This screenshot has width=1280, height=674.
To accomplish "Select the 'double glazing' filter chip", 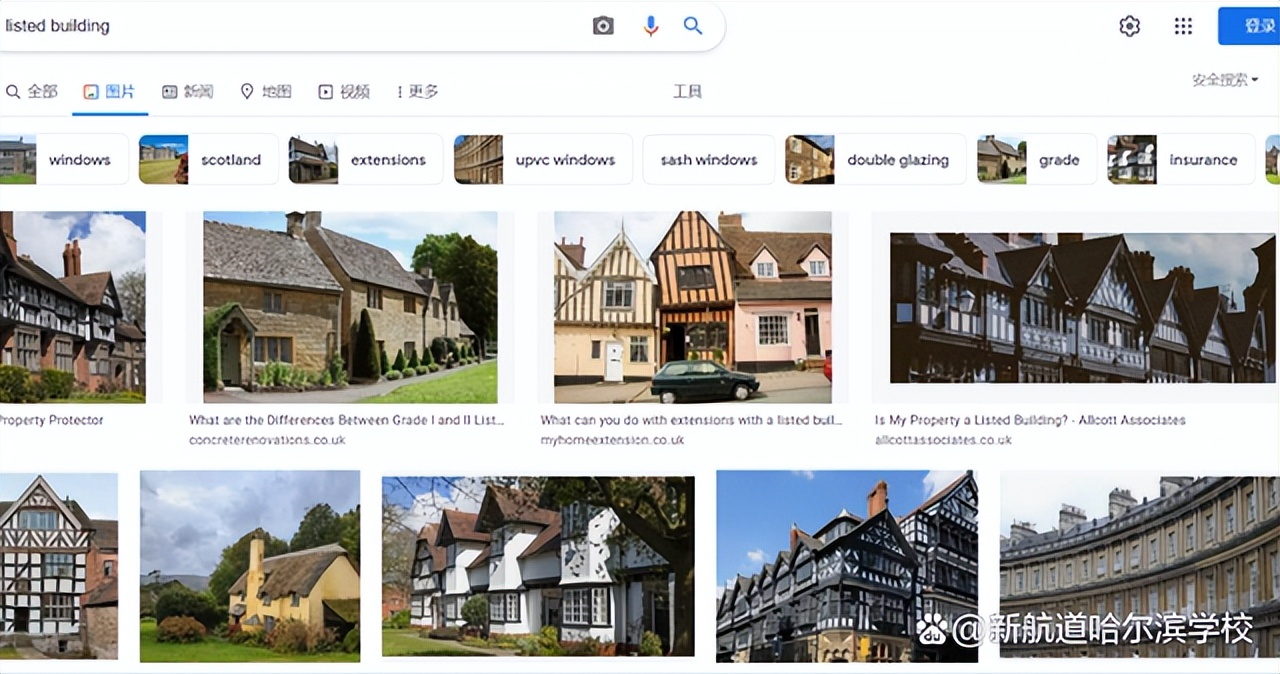I will pyautogui.click(x=876, y=160).
